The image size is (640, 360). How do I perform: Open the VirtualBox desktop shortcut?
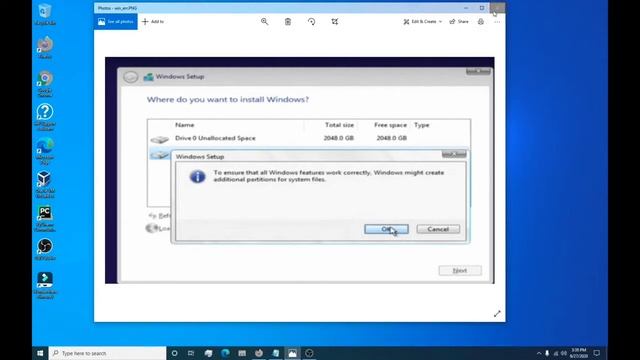click(45, 184)
